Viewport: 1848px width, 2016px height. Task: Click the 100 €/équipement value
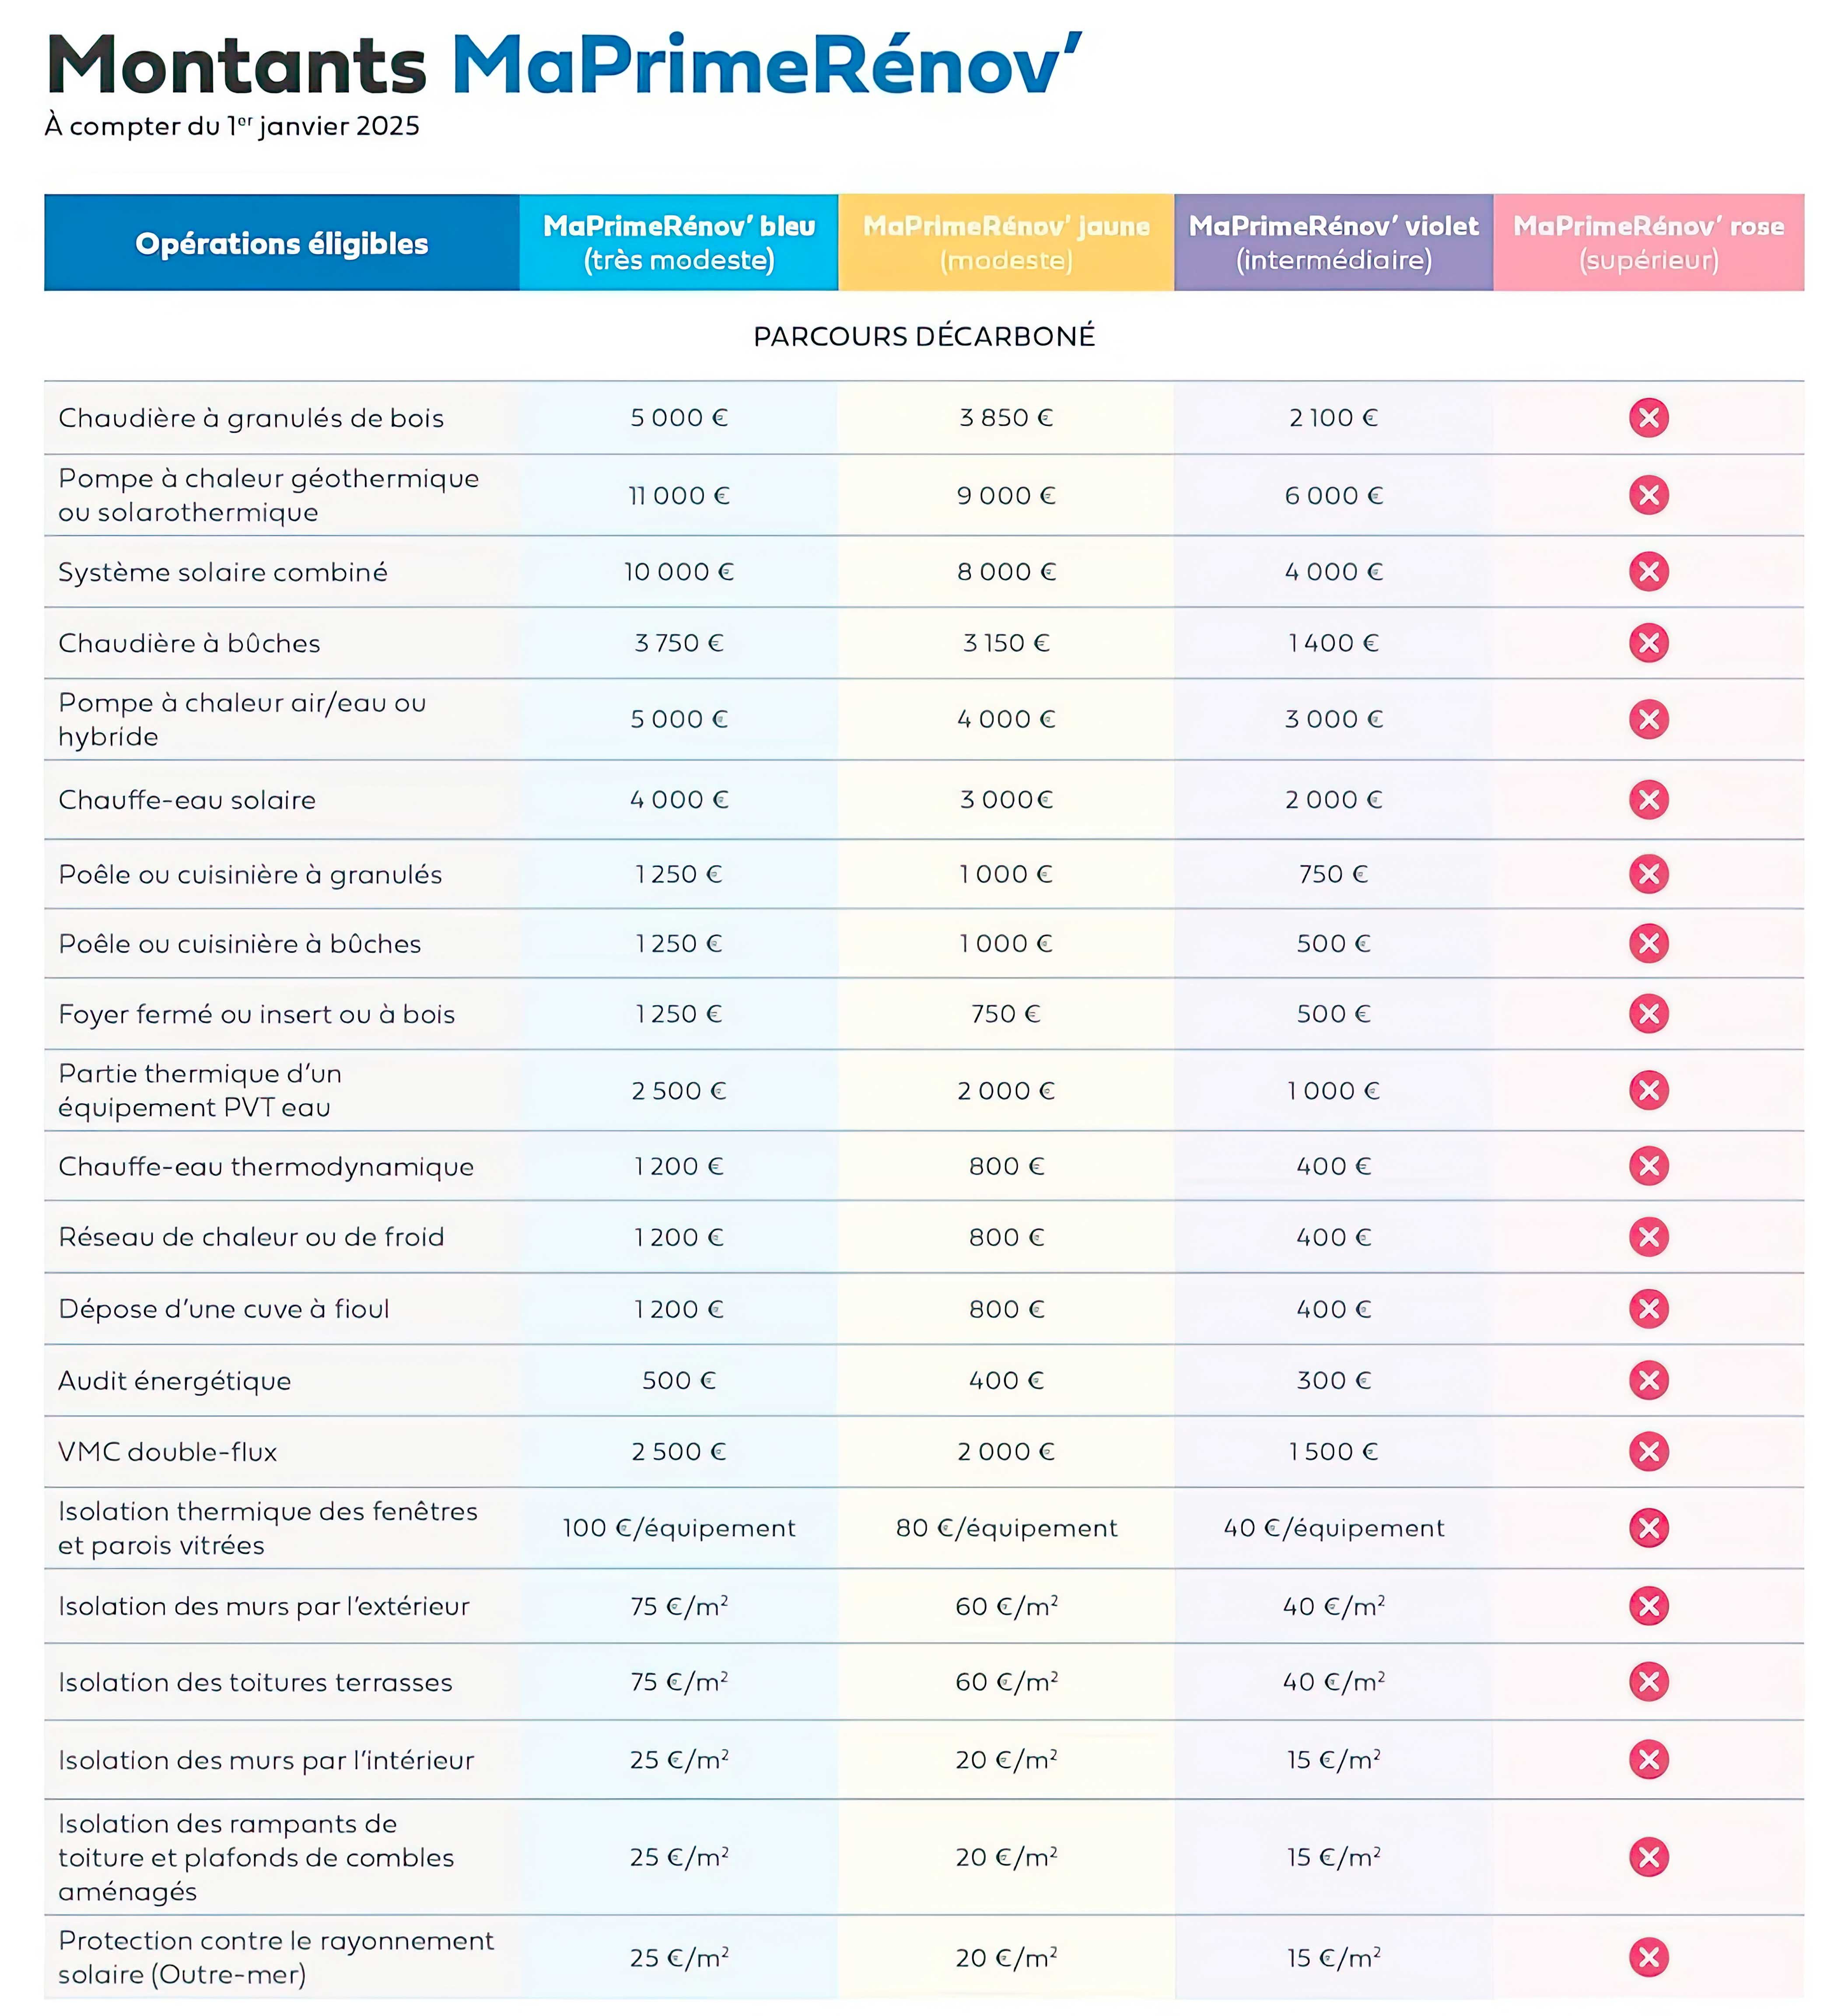tap(679, 1528)
